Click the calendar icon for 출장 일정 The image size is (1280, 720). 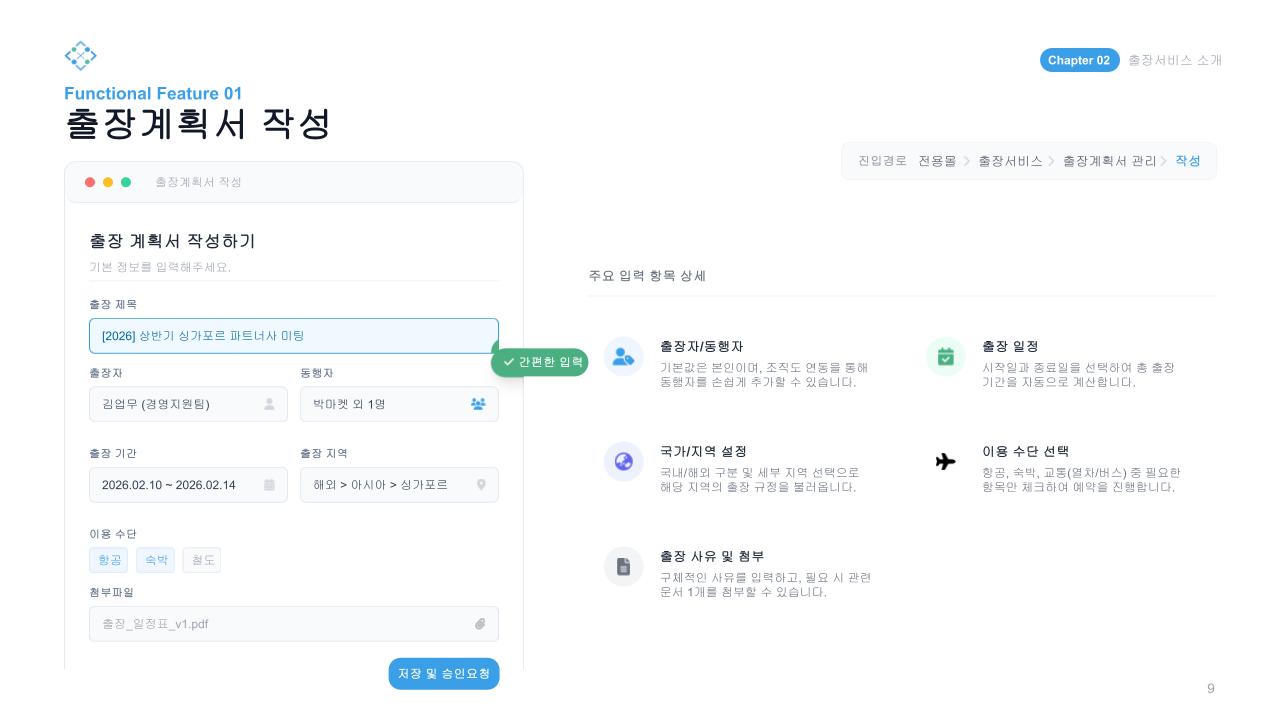[945, 357]
